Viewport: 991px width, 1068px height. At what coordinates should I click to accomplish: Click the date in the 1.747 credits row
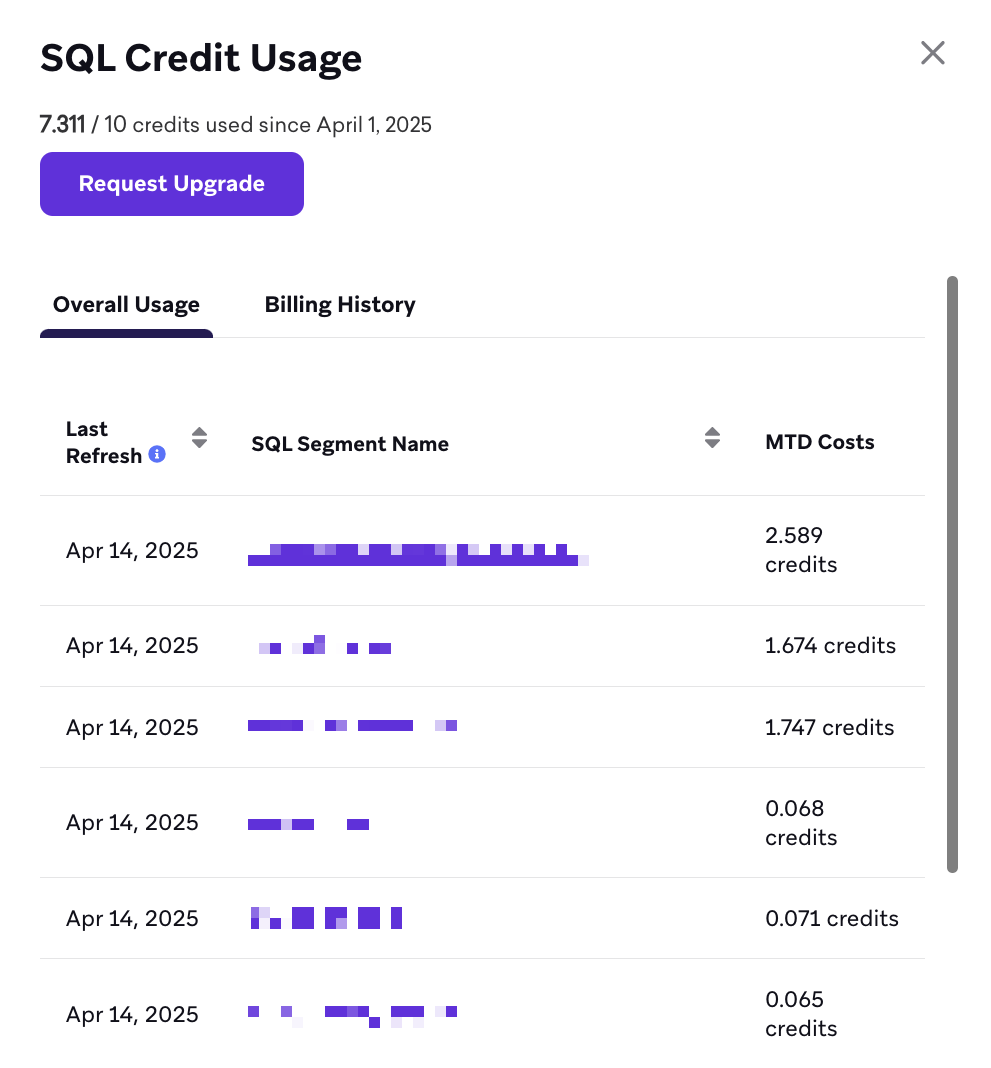coord(132,727)
